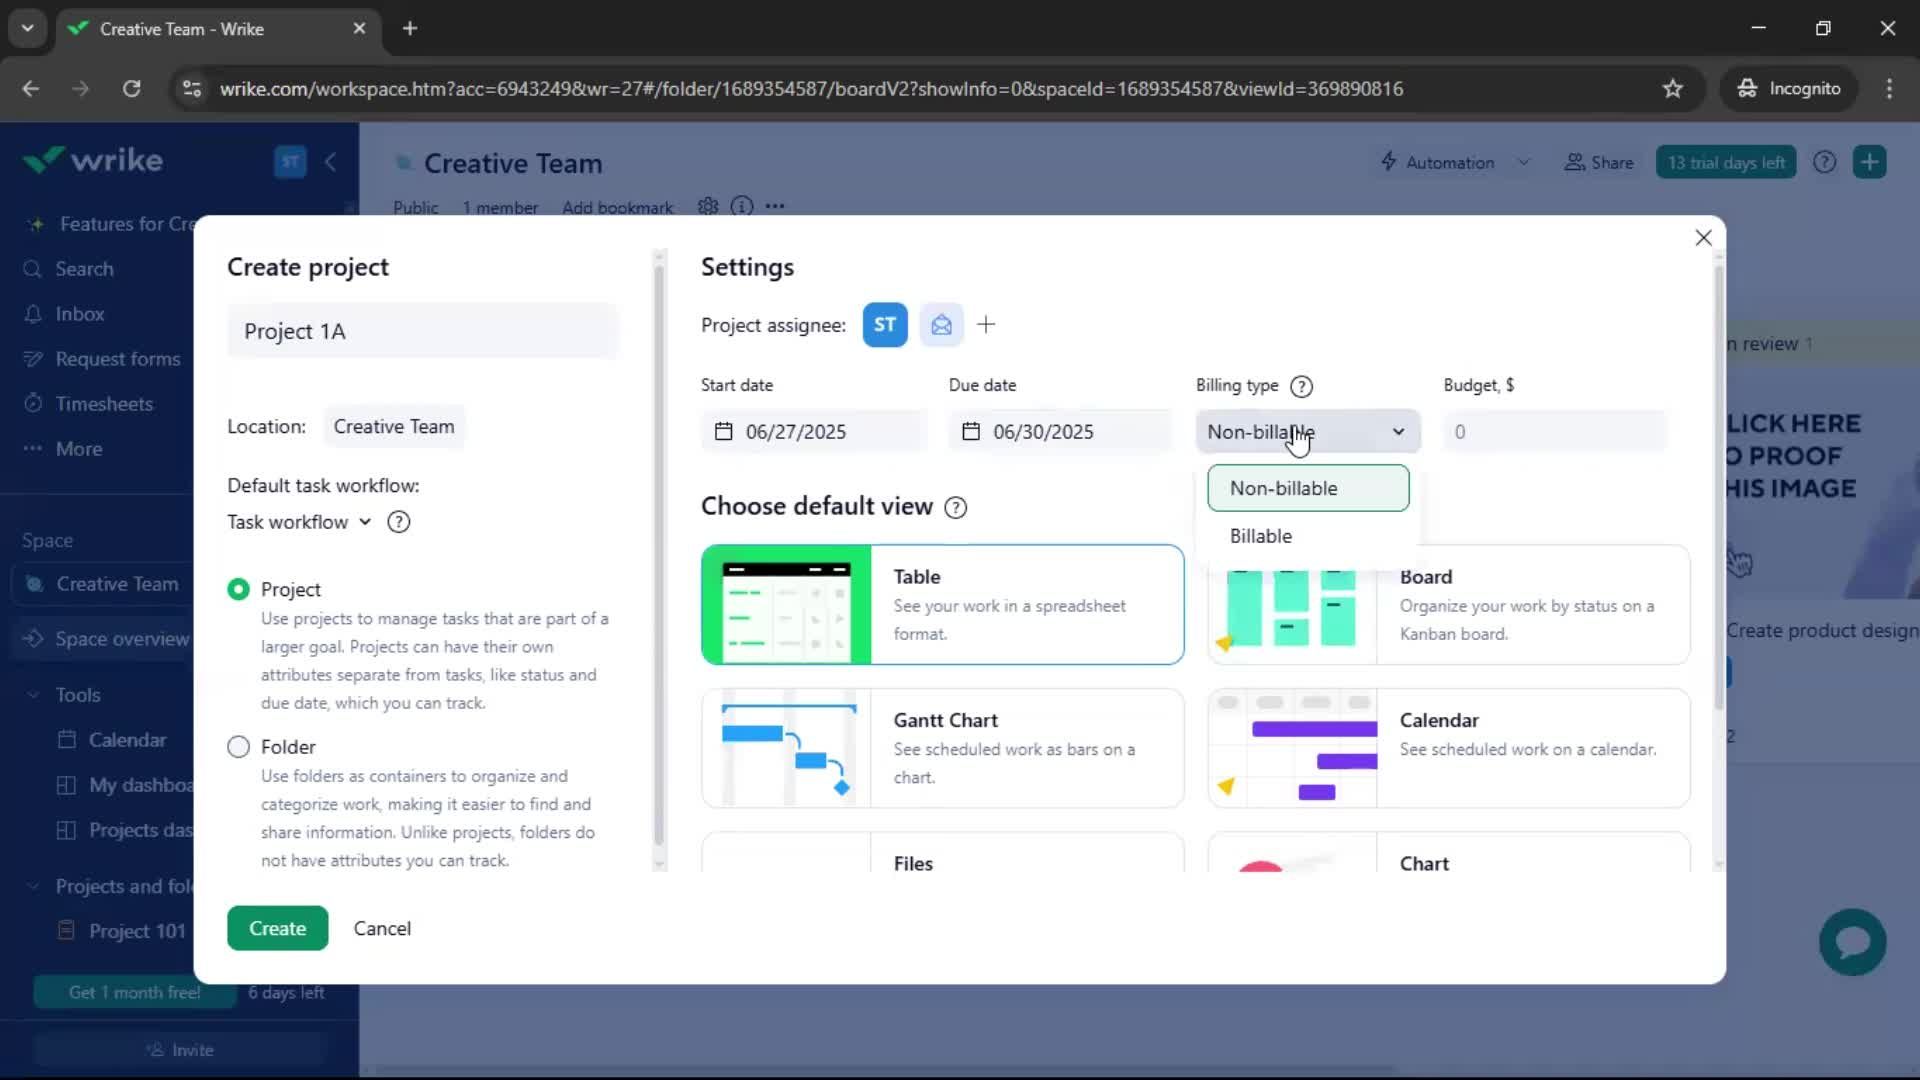This screenshot has width=1920, height=1080.
Task: Click Add bookmark link
Action: point(617,207)
